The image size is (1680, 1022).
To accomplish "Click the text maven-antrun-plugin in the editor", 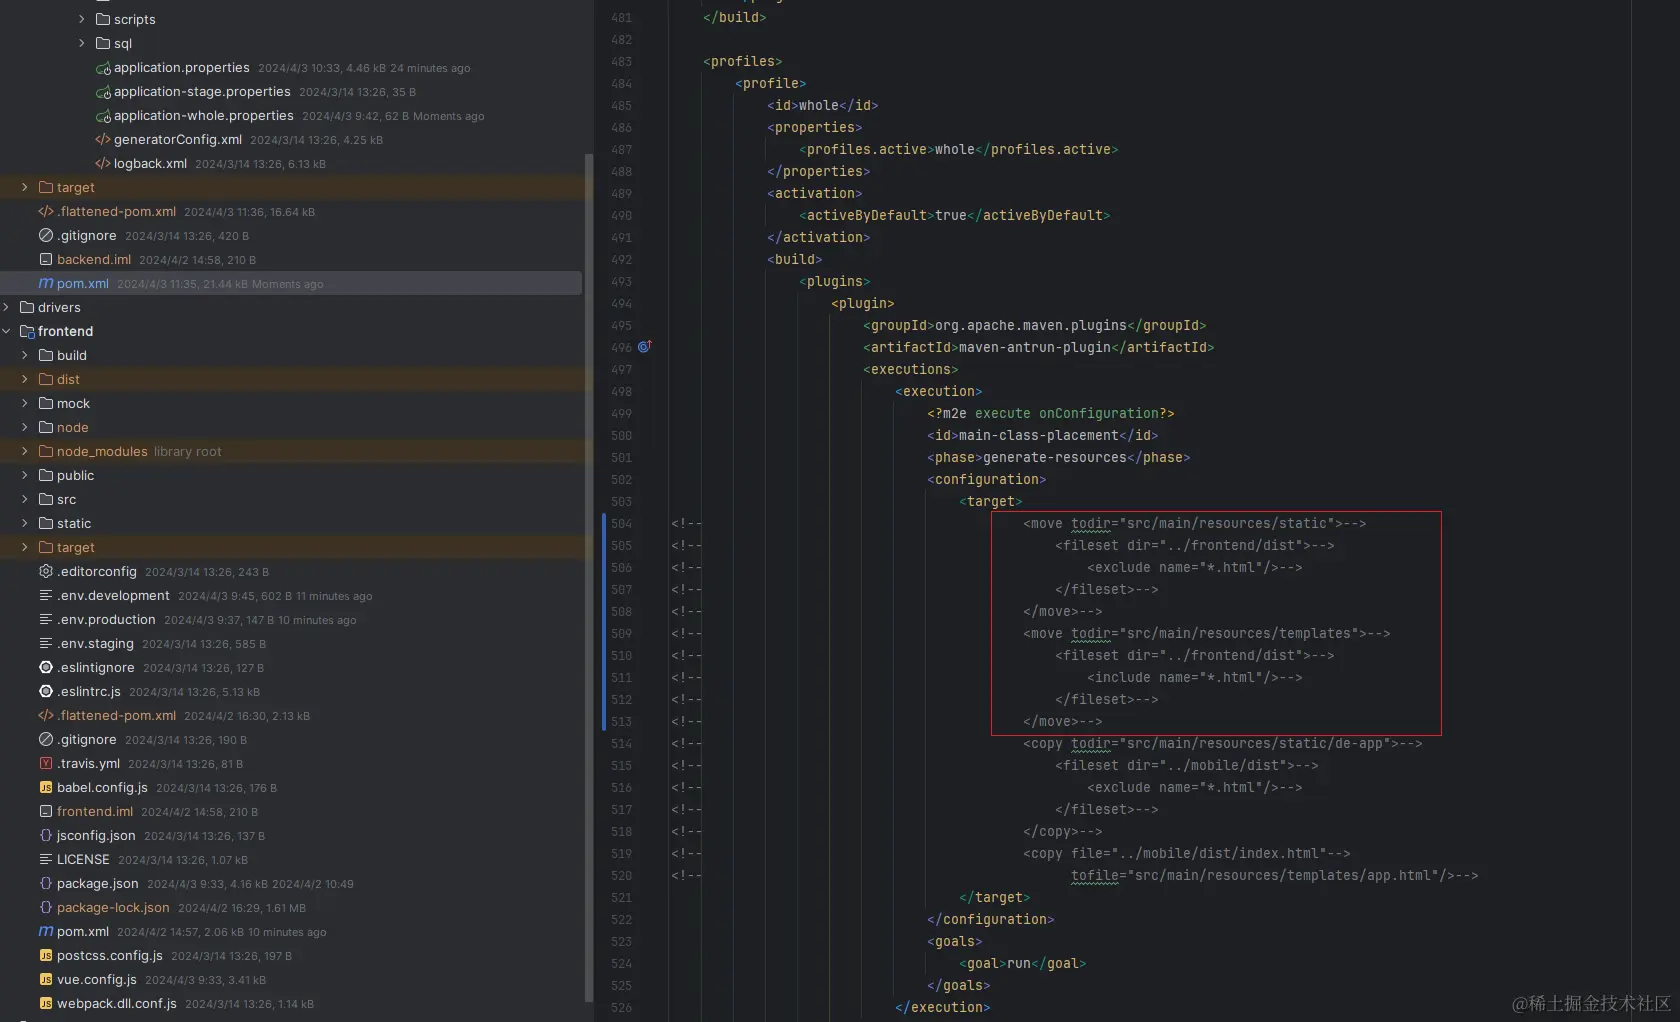I will (1035, 348).
